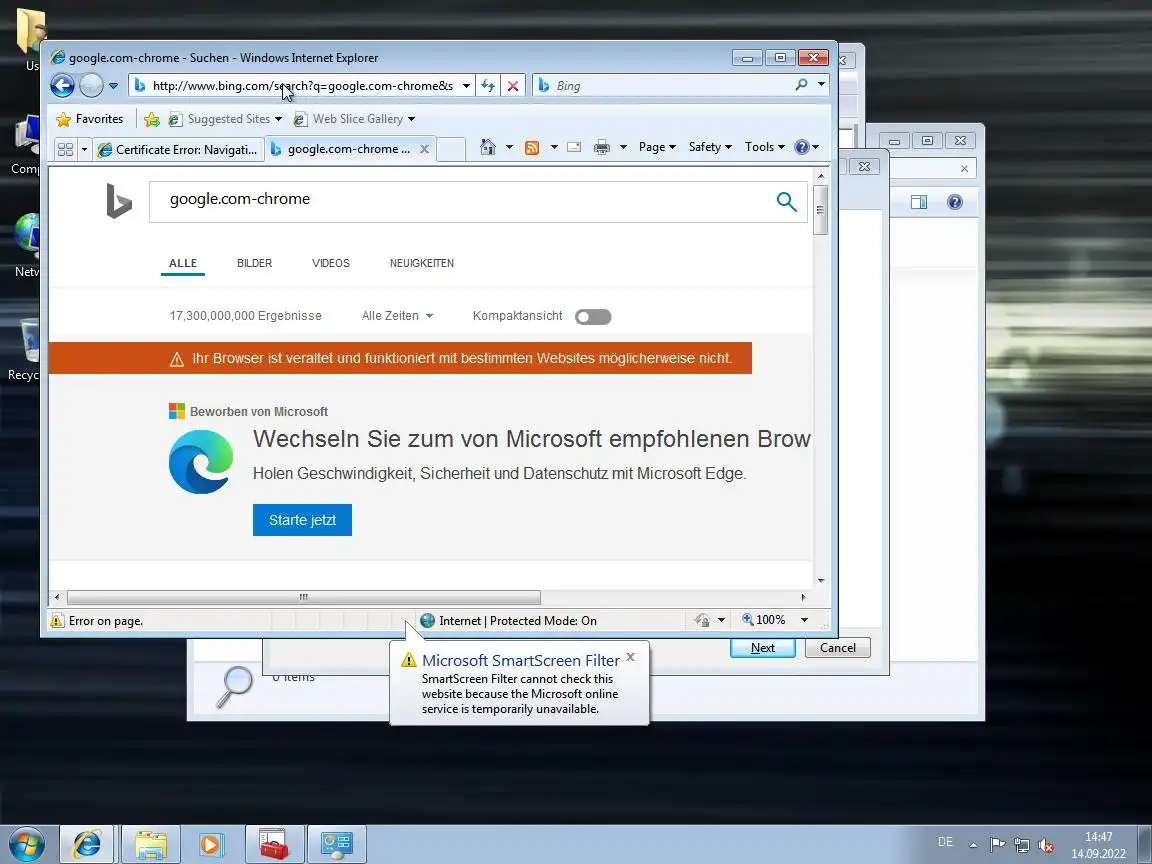Image resolution: width=1152 pixels, height=864 pixels.
Task: Click the Microsoft Edge logo
Action: [201, 461]
